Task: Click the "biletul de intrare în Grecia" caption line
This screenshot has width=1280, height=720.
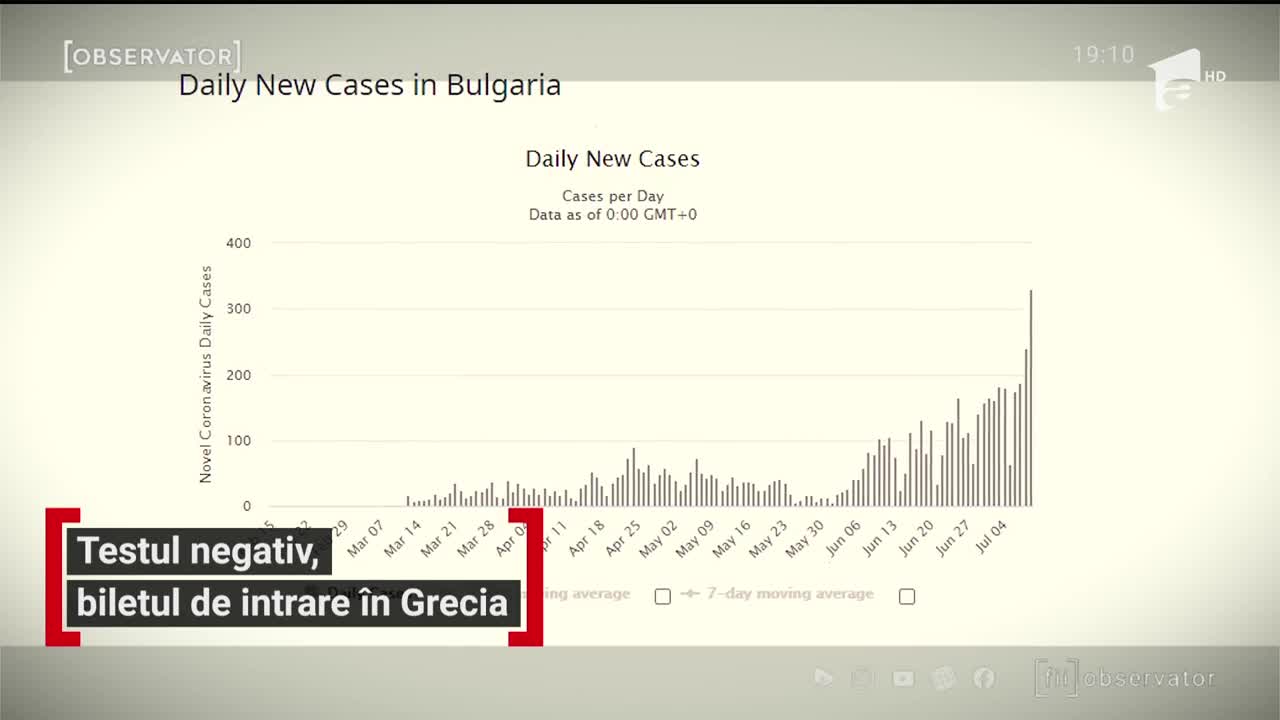Action: [x=293, y=603]
